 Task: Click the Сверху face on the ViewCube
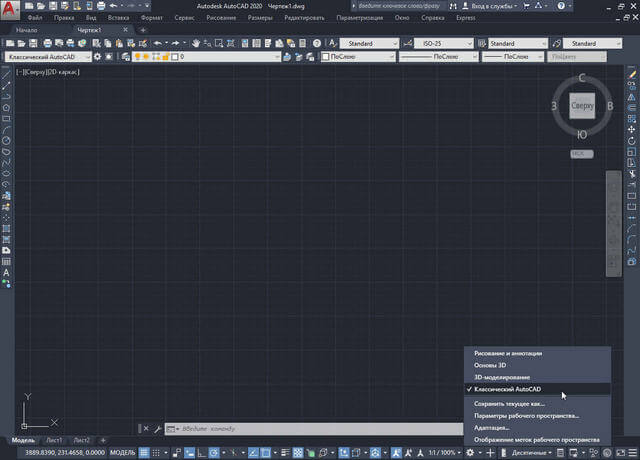point(582,105)
